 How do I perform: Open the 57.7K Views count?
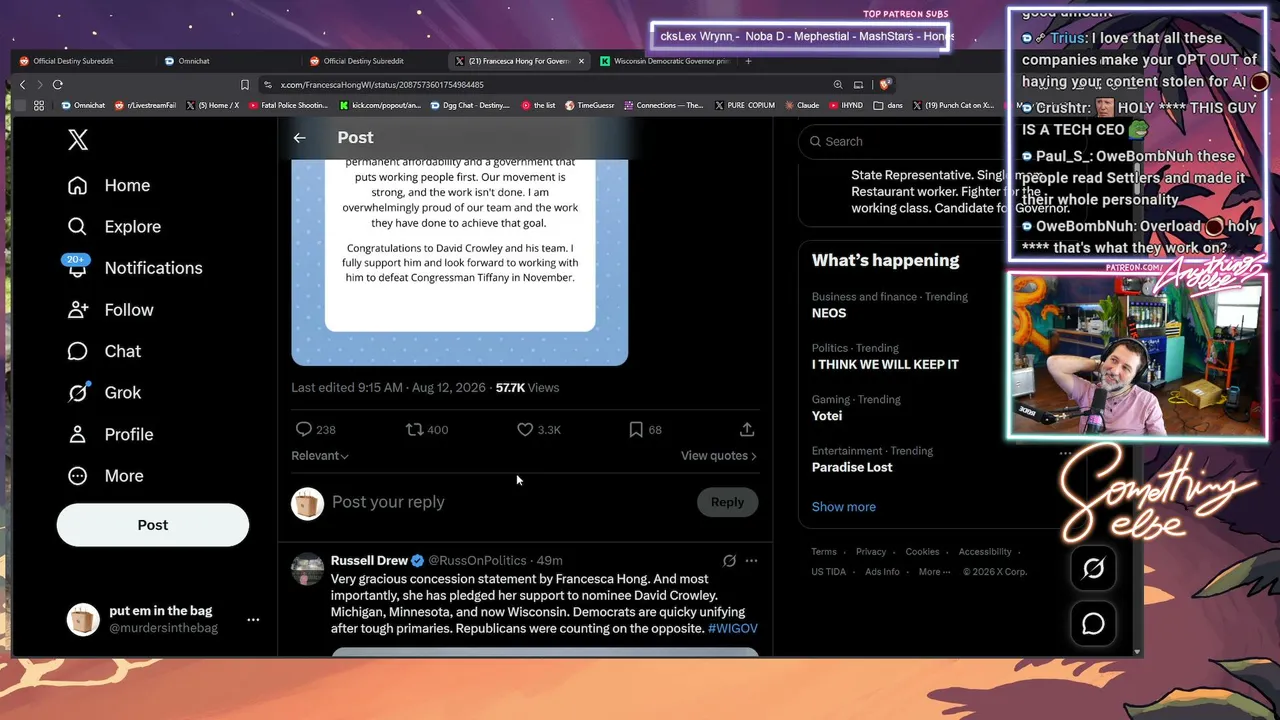[527, 388]
